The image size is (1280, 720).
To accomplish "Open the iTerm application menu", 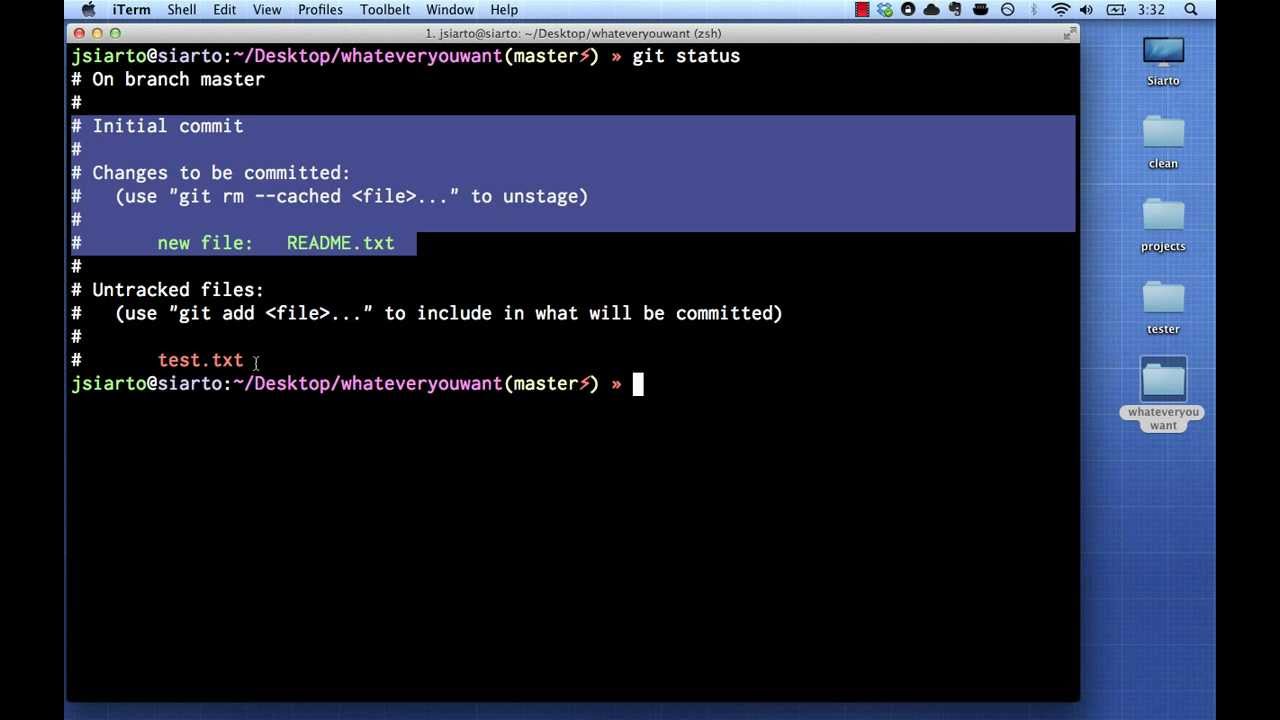I will pos(131,10).
